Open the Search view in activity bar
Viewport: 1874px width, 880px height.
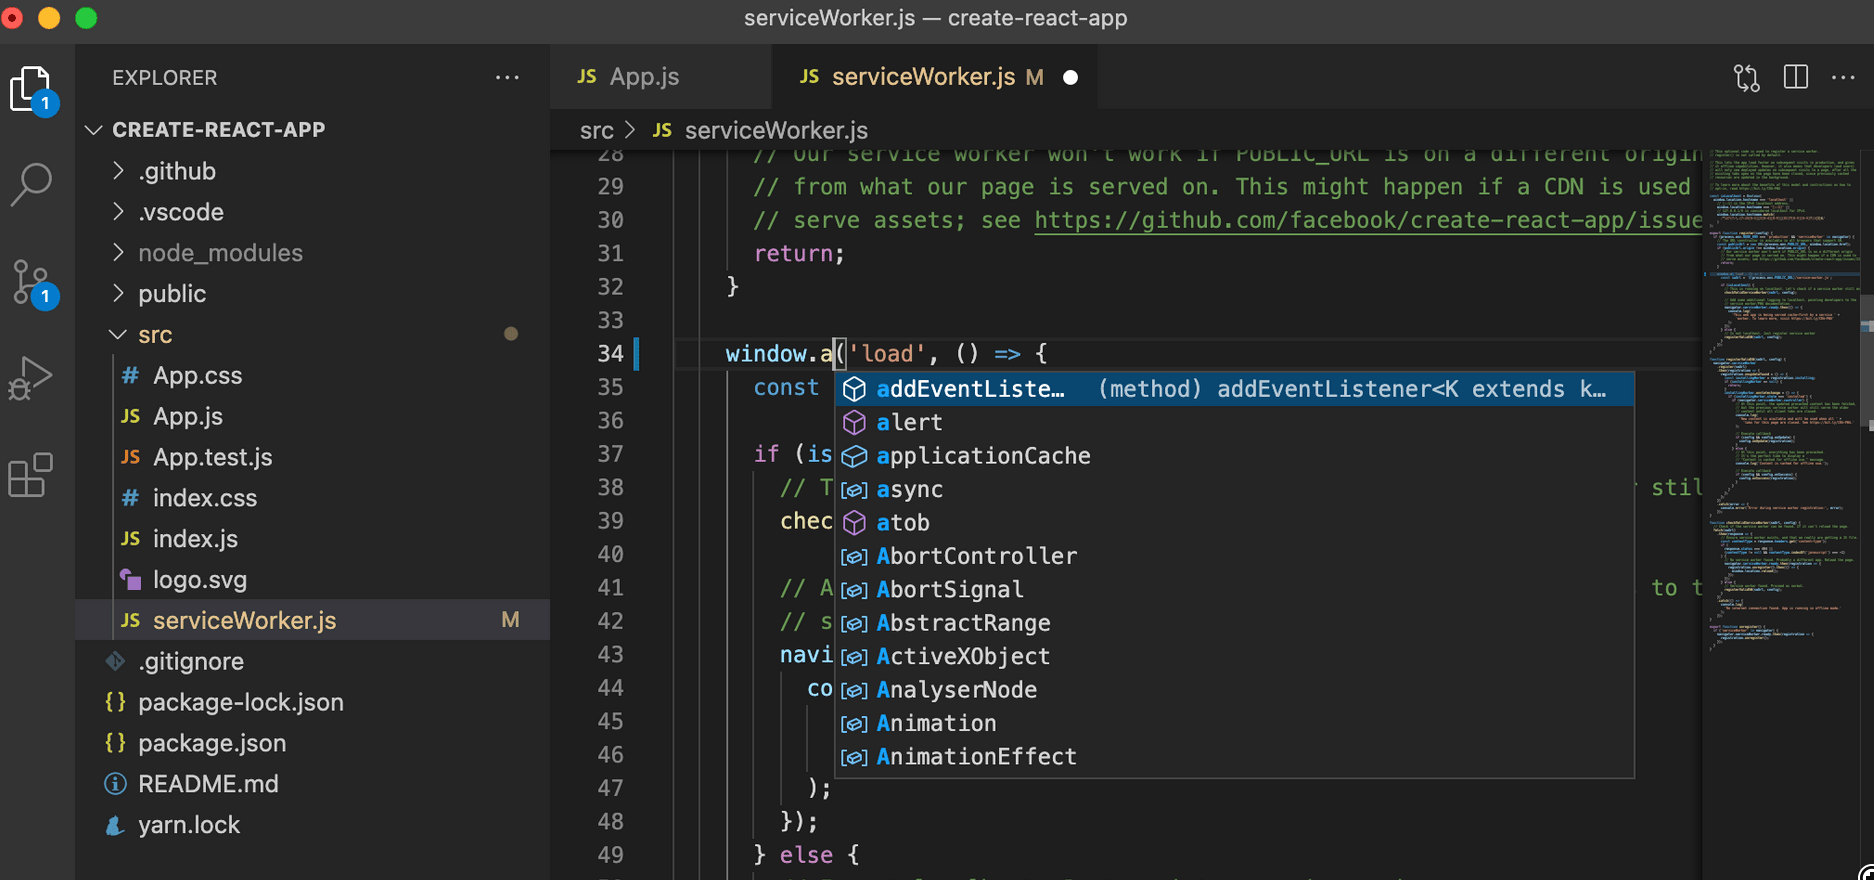(x=31, y=184)
